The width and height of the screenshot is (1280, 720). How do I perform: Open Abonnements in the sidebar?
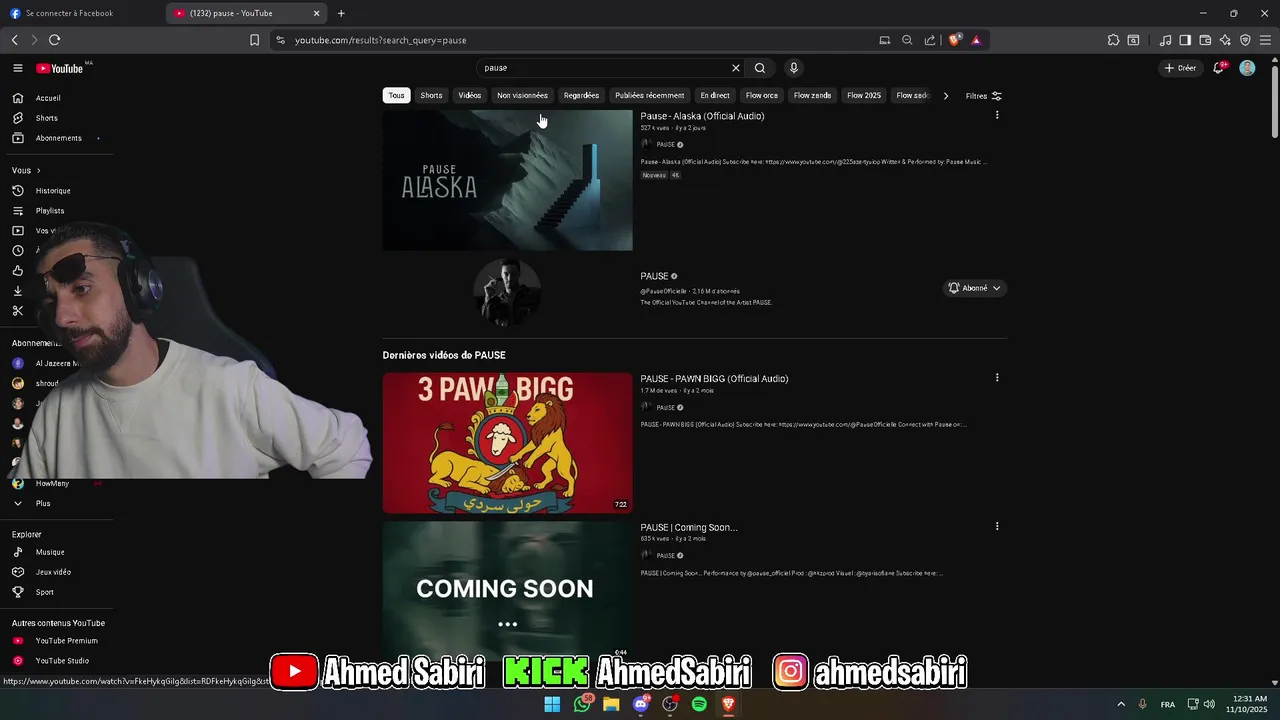click(56, 138)
